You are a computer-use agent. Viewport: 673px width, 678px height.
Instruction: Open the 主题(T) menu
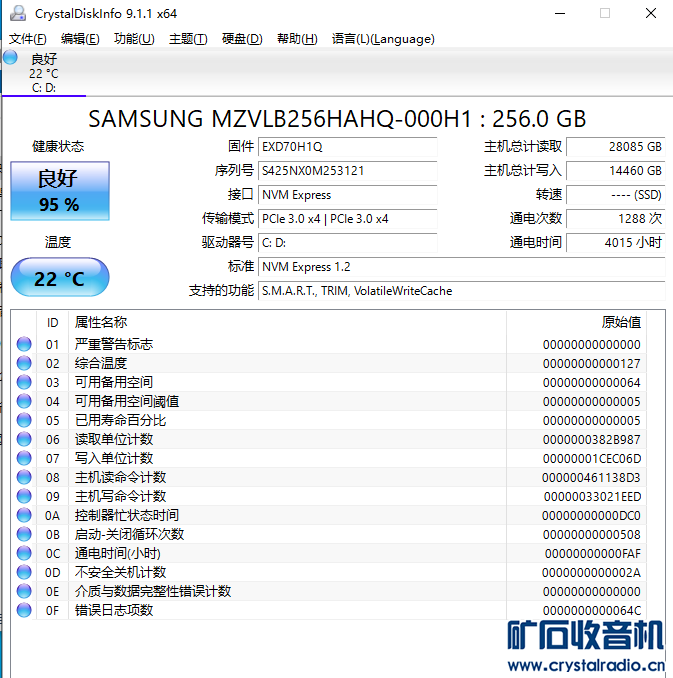pos(188,39)
